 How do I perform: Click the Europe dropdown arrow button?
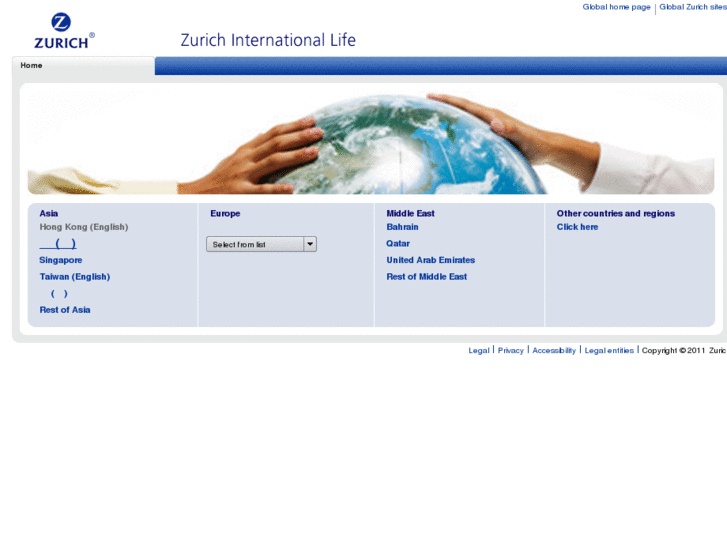click(x=310, y=244)
